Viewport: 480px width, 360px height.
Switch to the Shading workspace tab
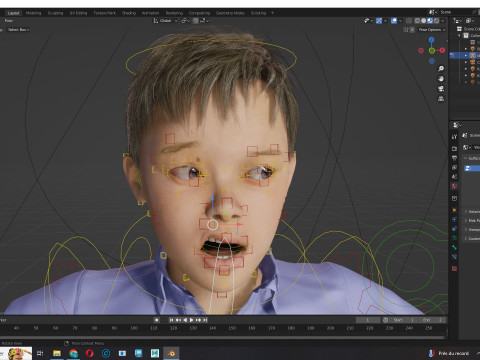click(129, 13)
